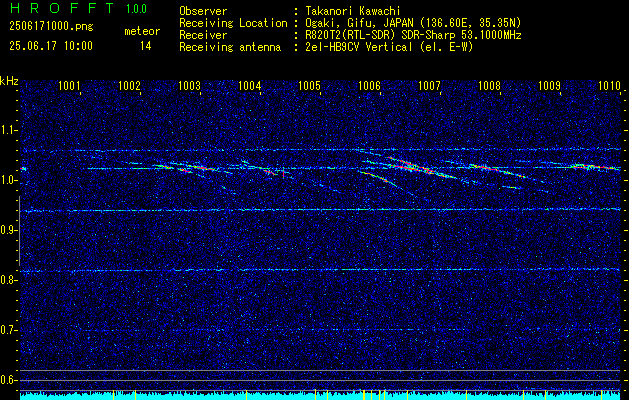Image resolution: width=629 pixels, height=400 pixels.
Task: Select the 1005 time axis label
Action: pos(309,86)
